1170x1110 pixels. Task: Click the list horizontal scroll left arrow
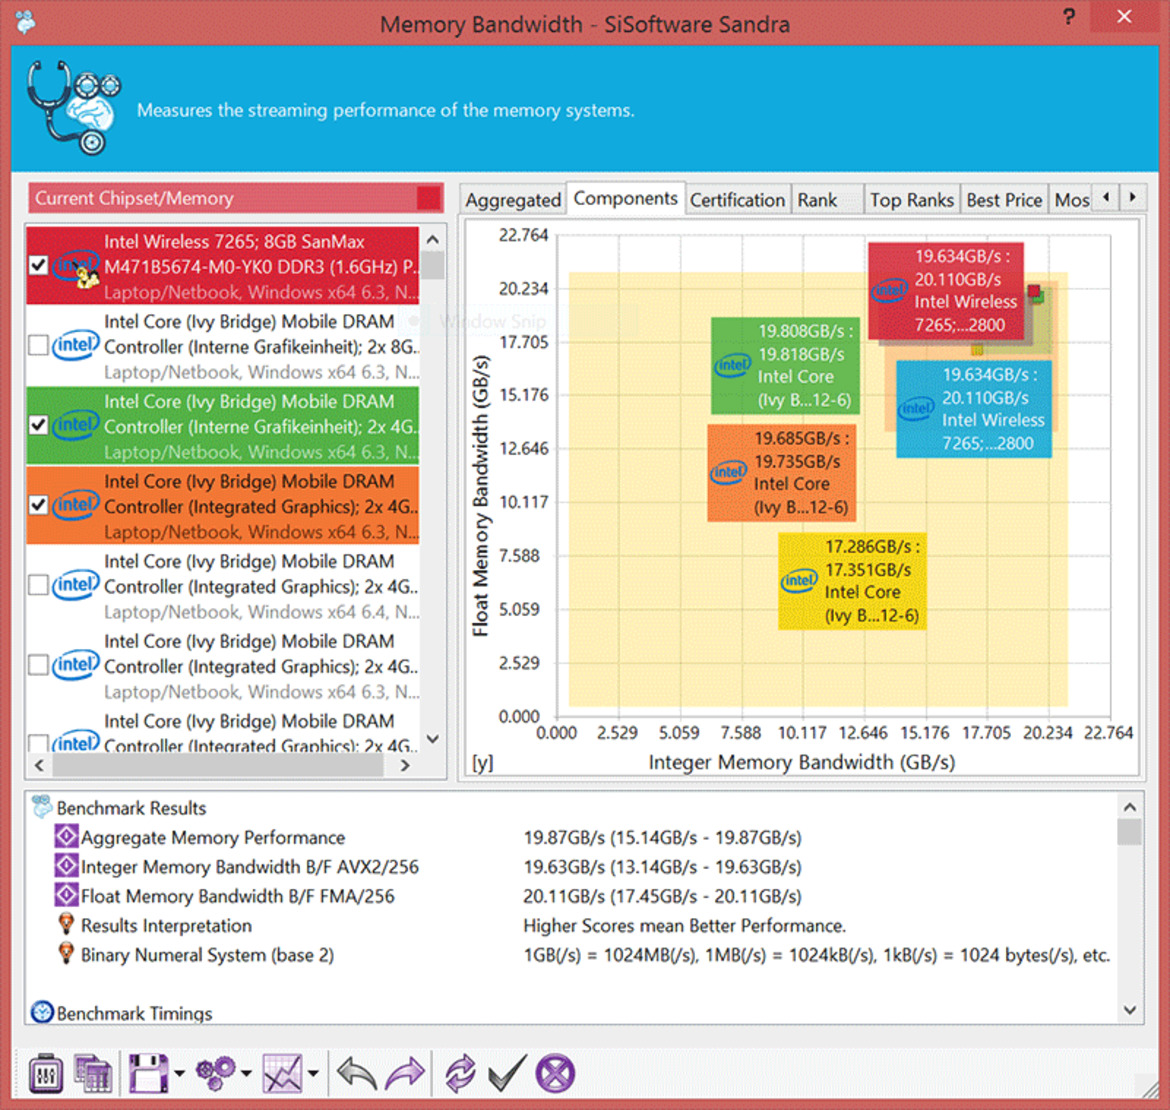tap(39, 765)
